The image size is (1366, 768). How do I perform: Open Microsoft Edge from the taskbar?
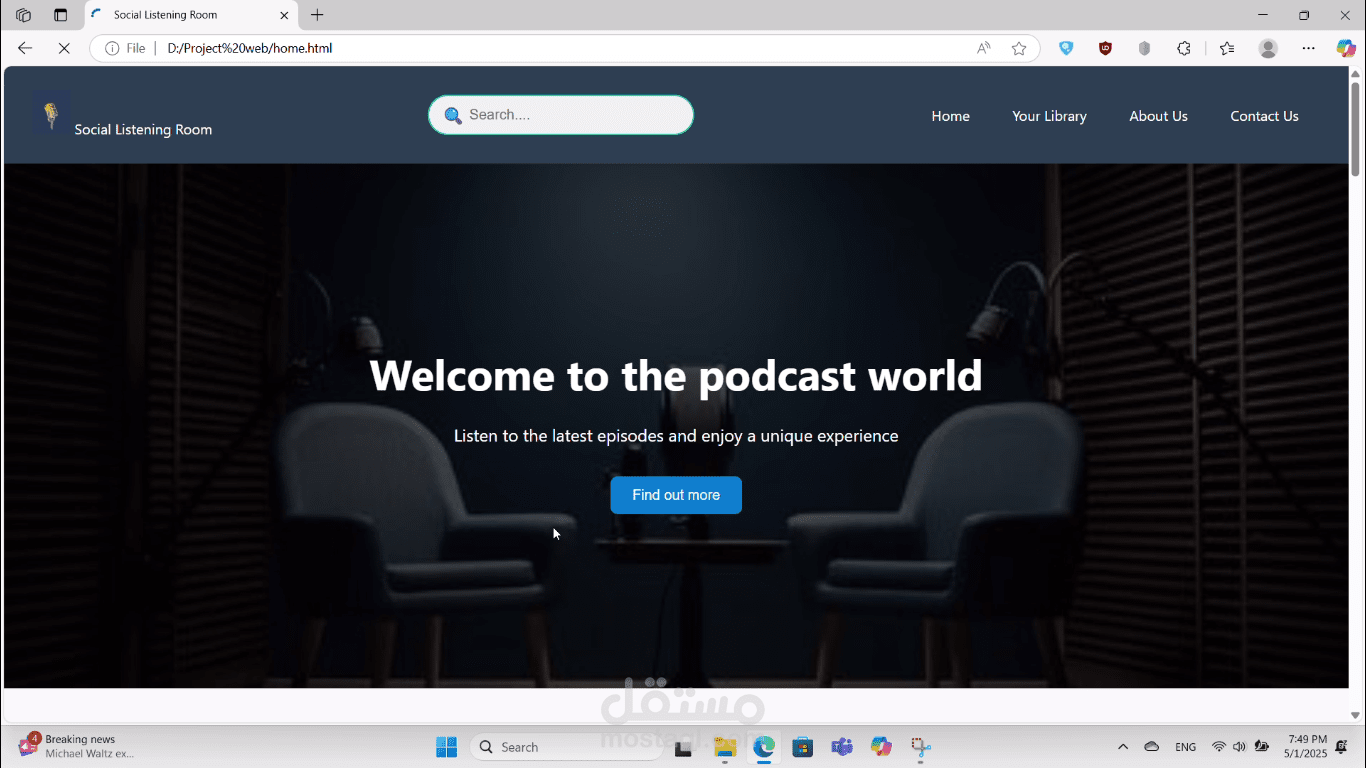click(x=764, y=747)
